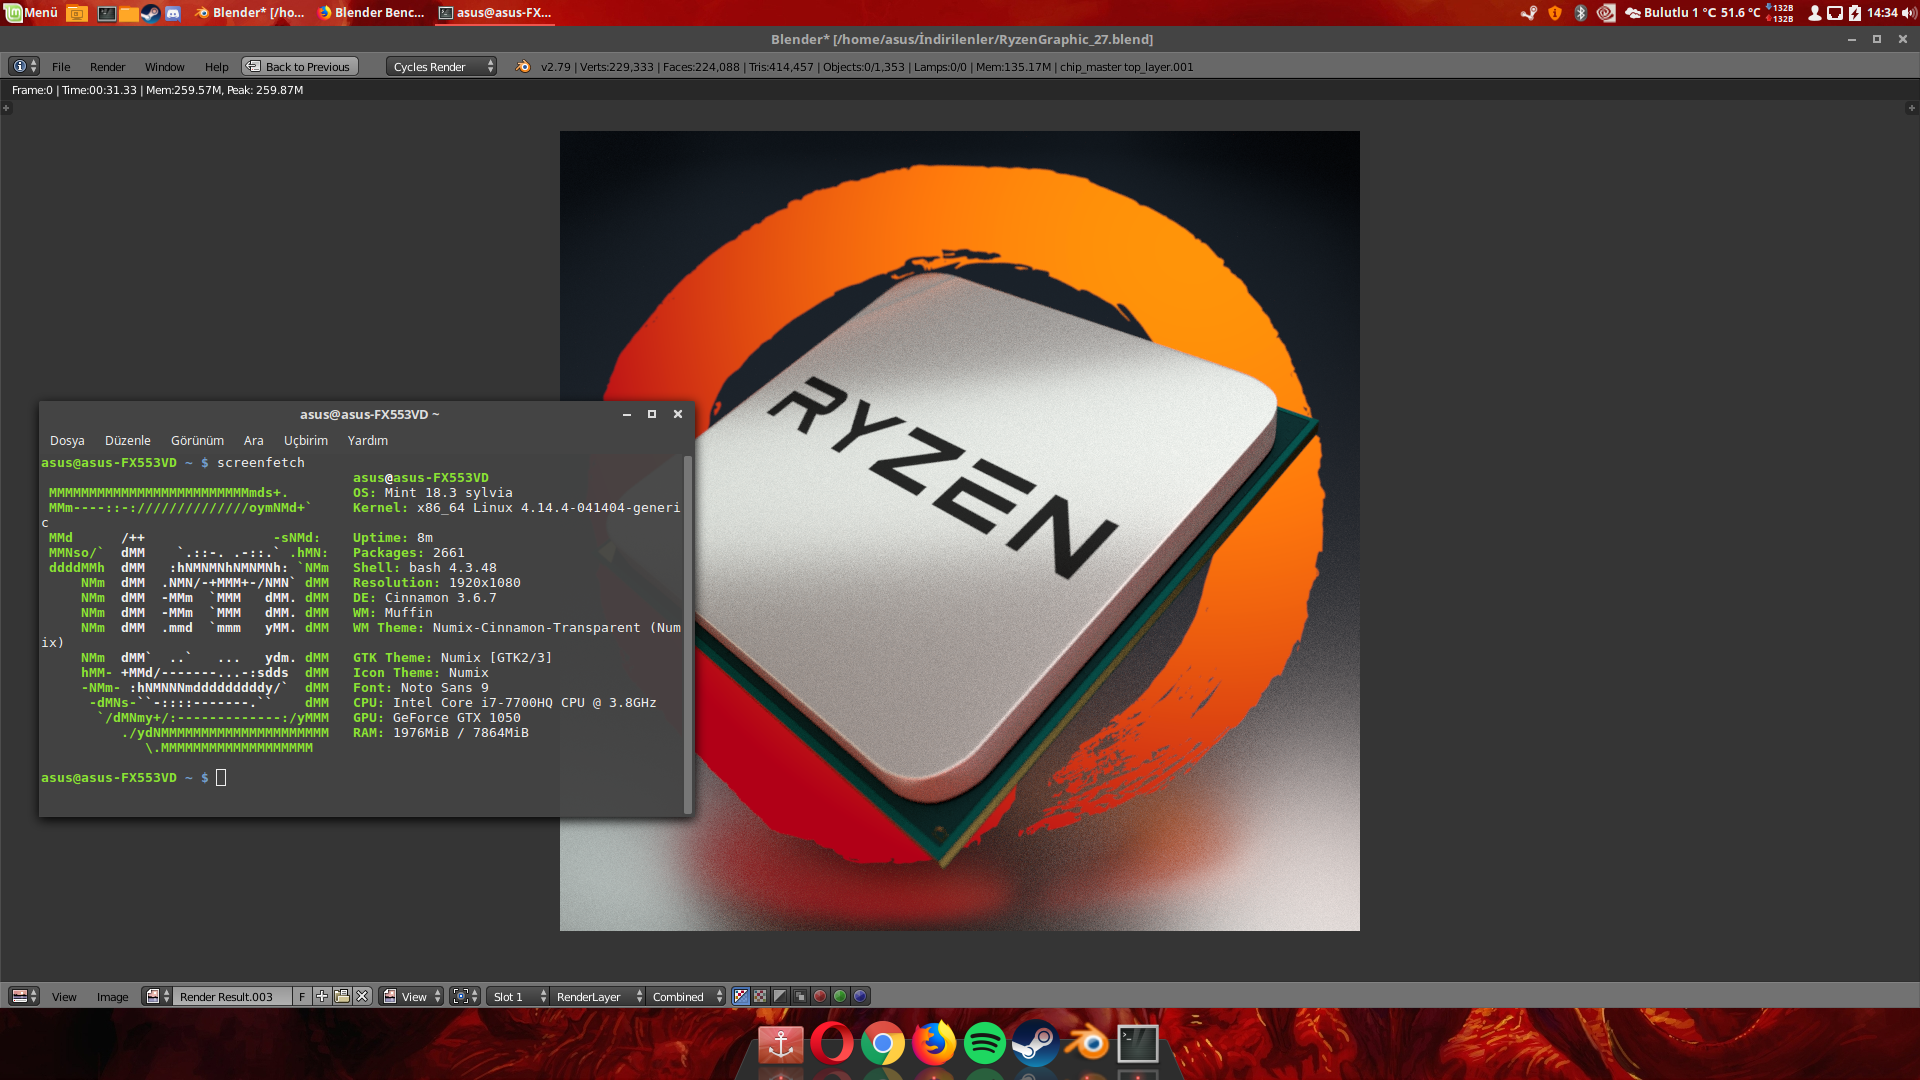The width and height of the screenshot is (1920, 1080).
Task: Toggle Blue channel display
Action: [860, 996]
